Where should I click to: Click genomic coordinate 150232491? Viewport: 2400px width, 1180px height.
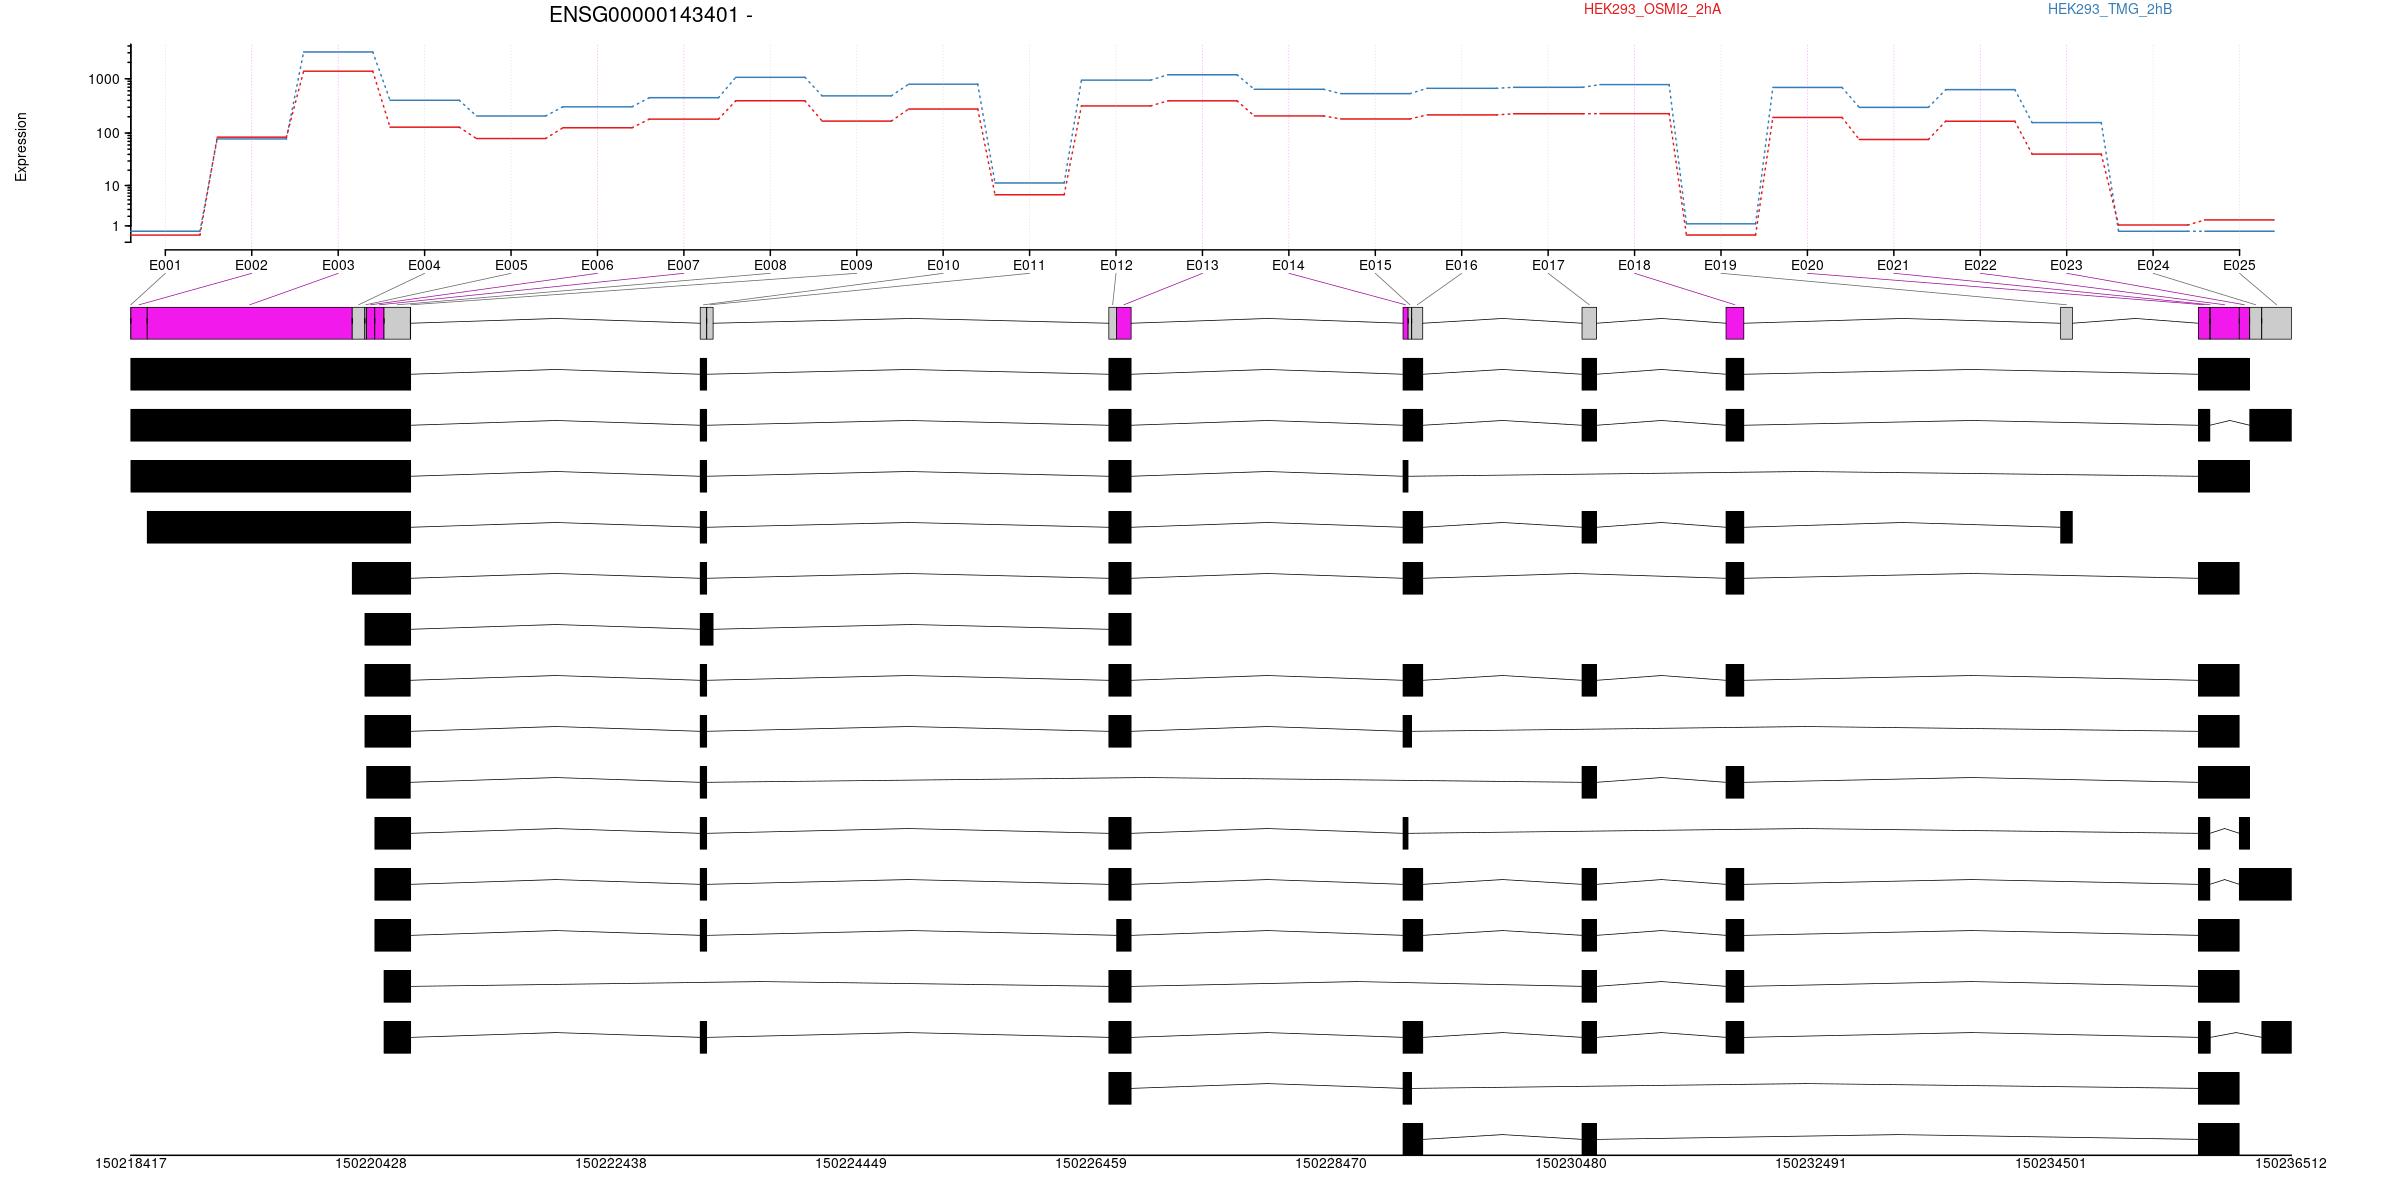(x=1811, y=1164)
